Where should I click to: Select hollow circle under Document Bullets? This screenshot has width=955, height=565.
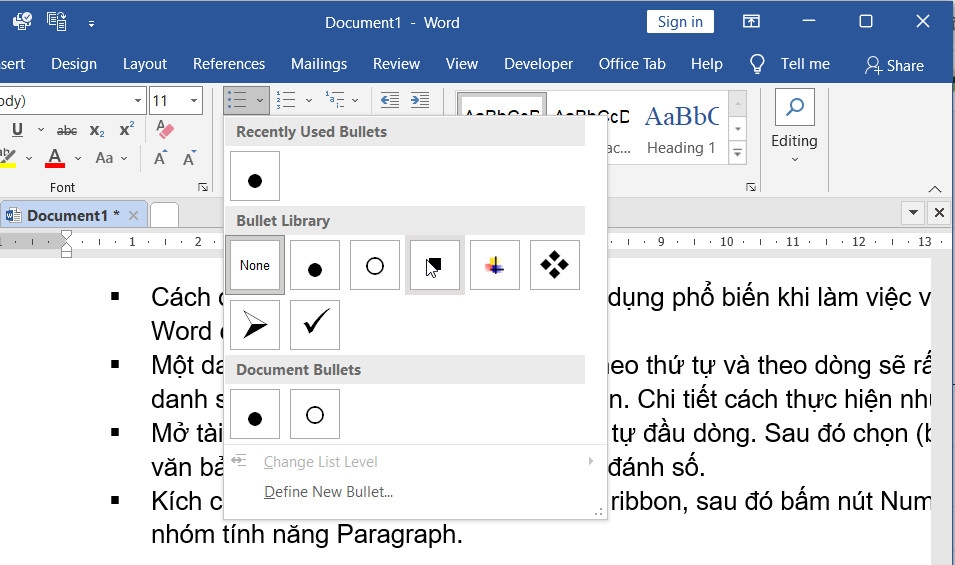pyautogui.click(x=315, y=415)
